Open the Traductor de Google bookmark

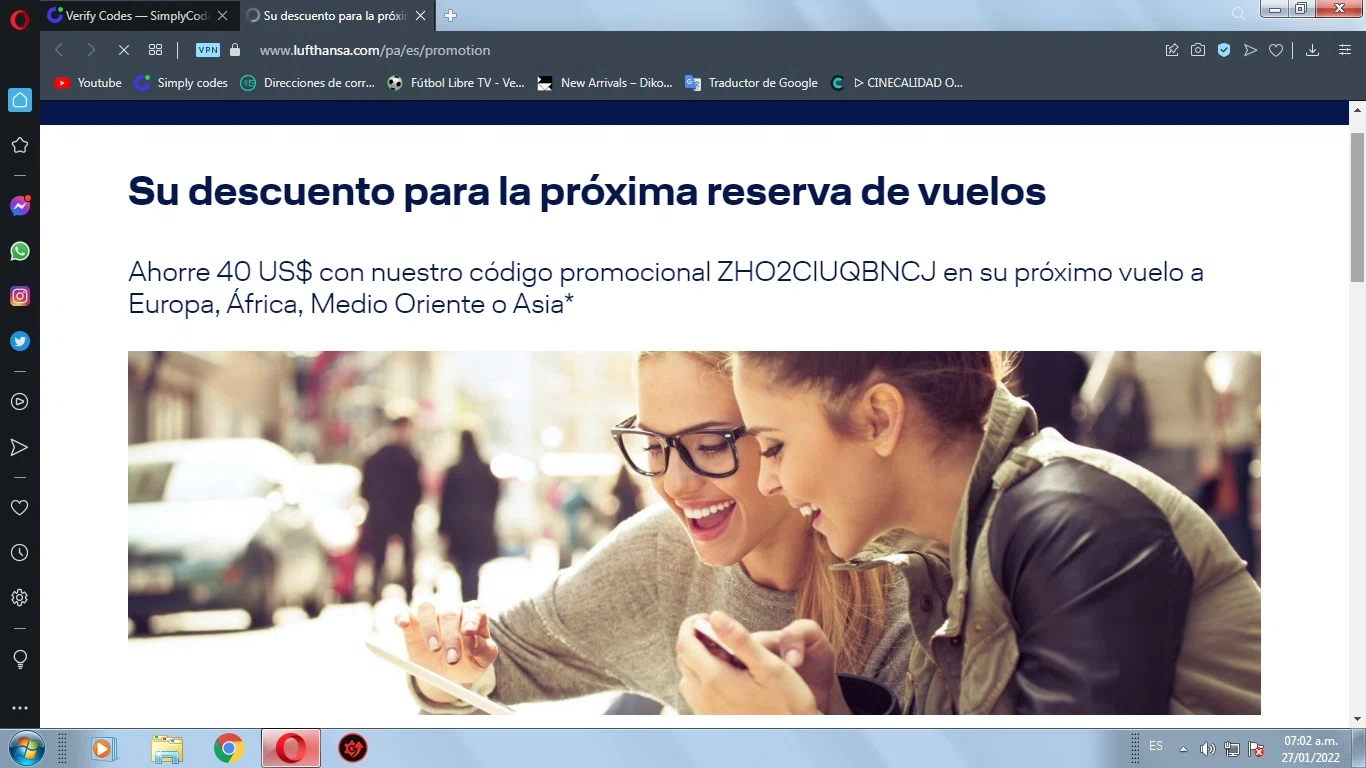[751, 83]
